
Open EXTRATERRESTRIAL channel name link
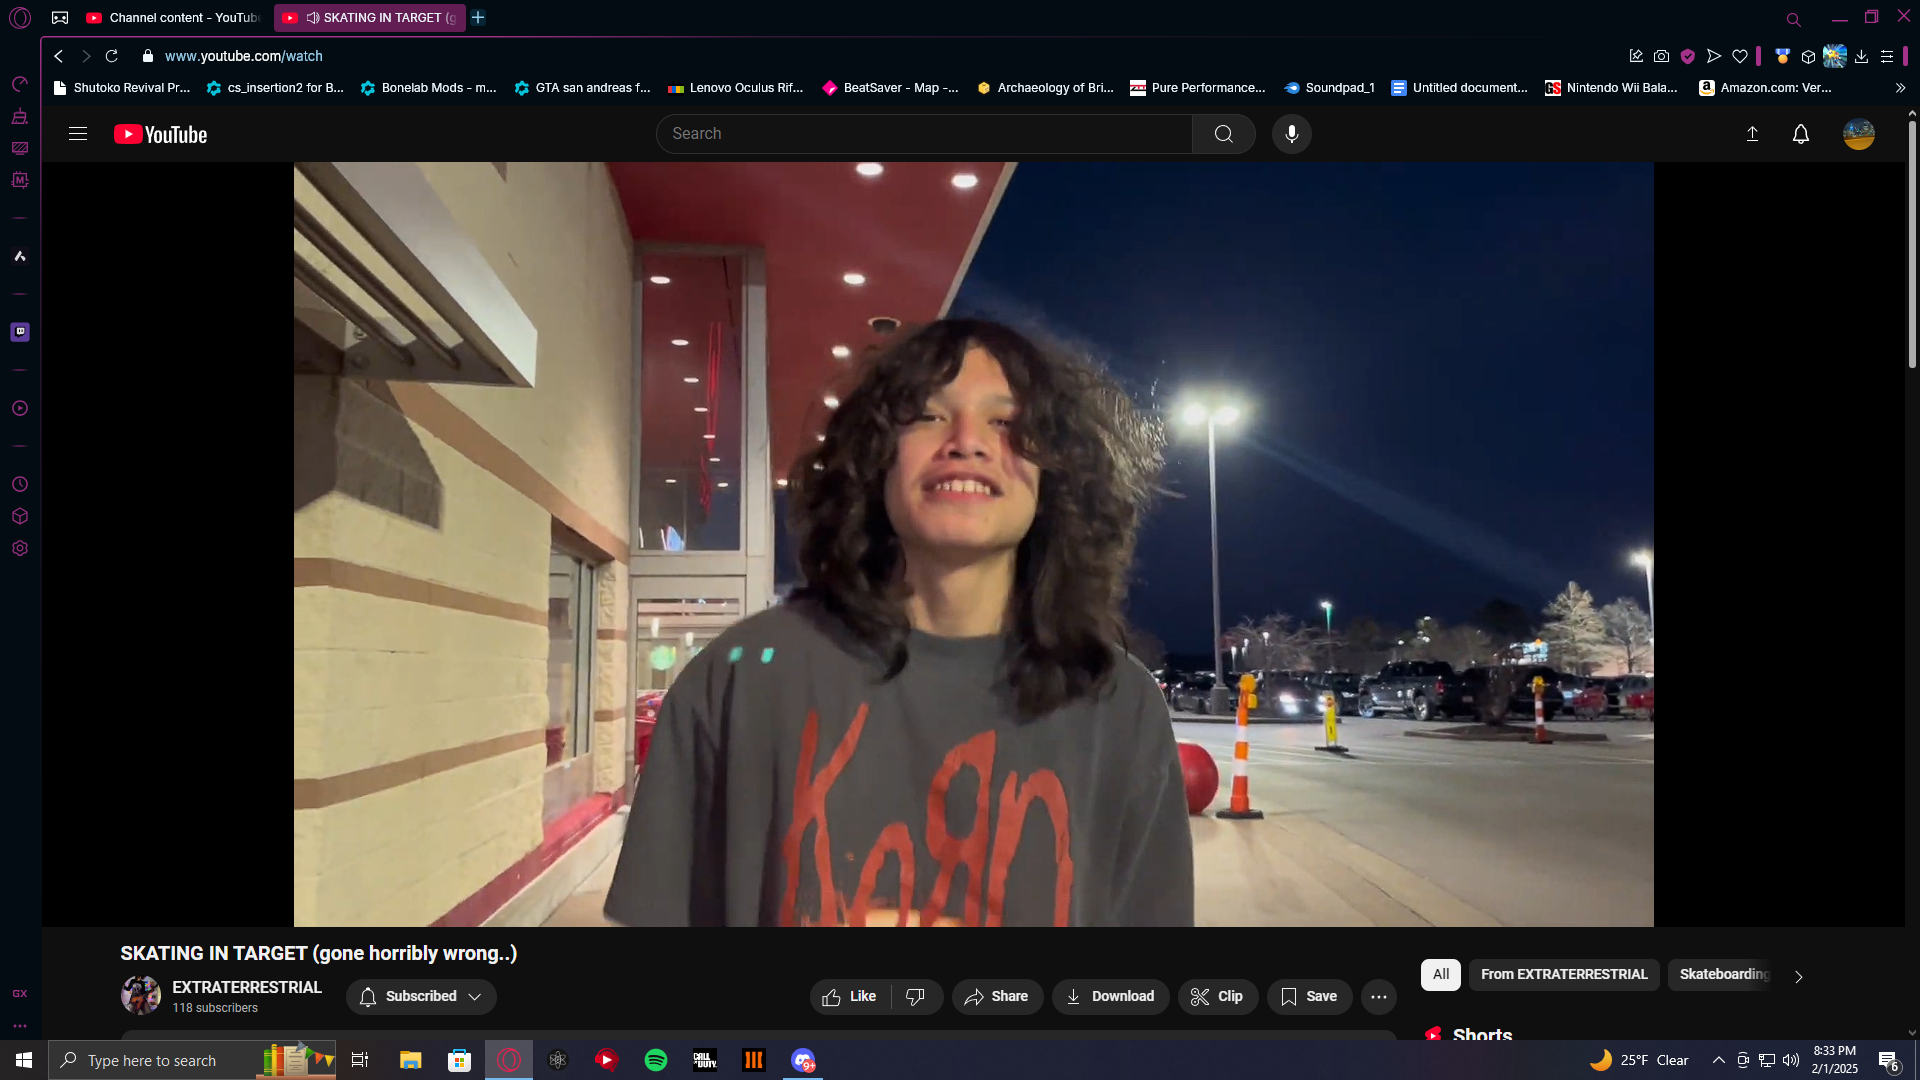click(247, 988)
